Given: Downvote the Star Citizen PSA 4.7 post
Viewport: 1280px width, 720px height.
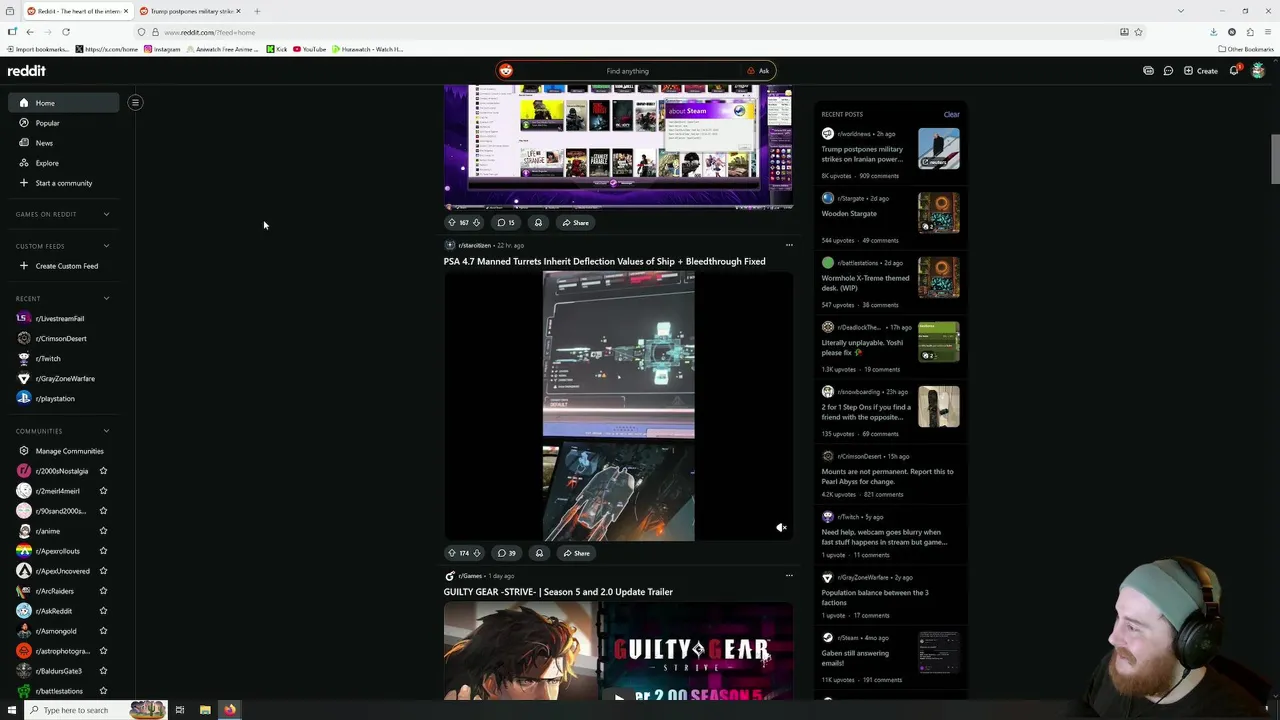Looking at the screenshot, I should [x=476, y=553].
